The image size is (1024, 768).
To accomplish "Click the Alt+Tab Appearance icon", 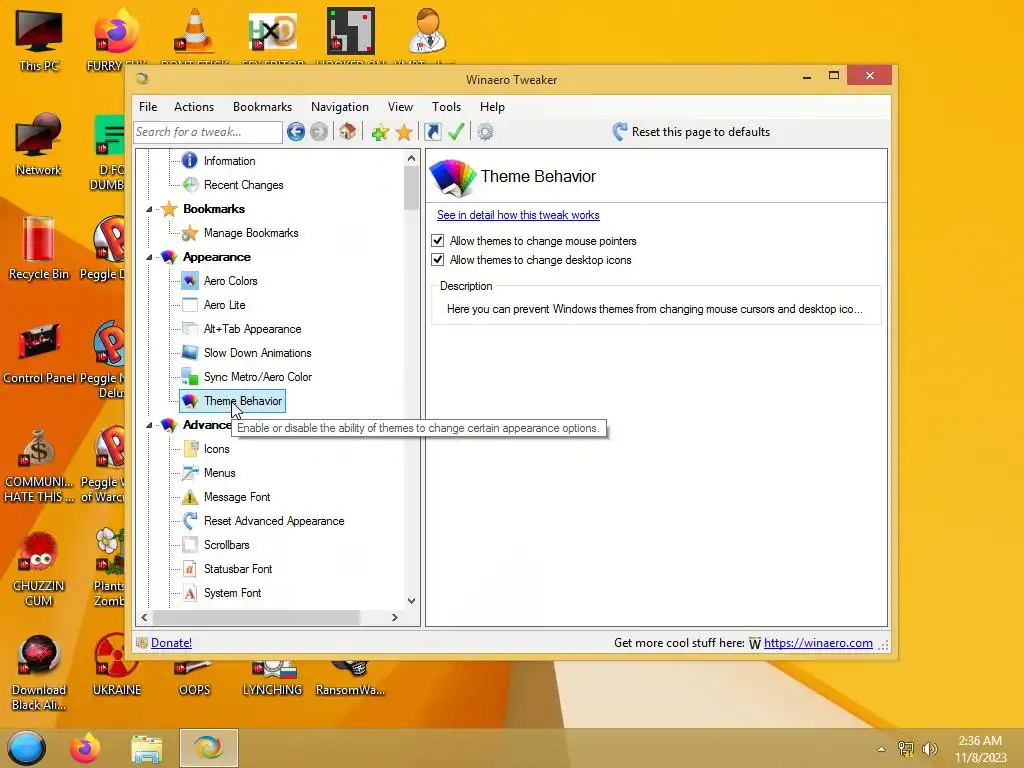I will pyautogui.click(x=190, y=329).
